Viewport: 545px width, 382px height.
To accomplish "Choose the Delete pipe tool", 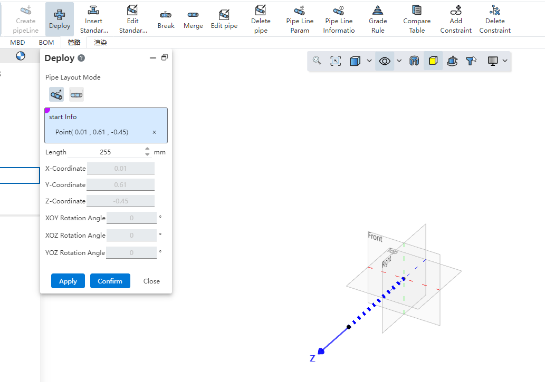I will 261,19.
